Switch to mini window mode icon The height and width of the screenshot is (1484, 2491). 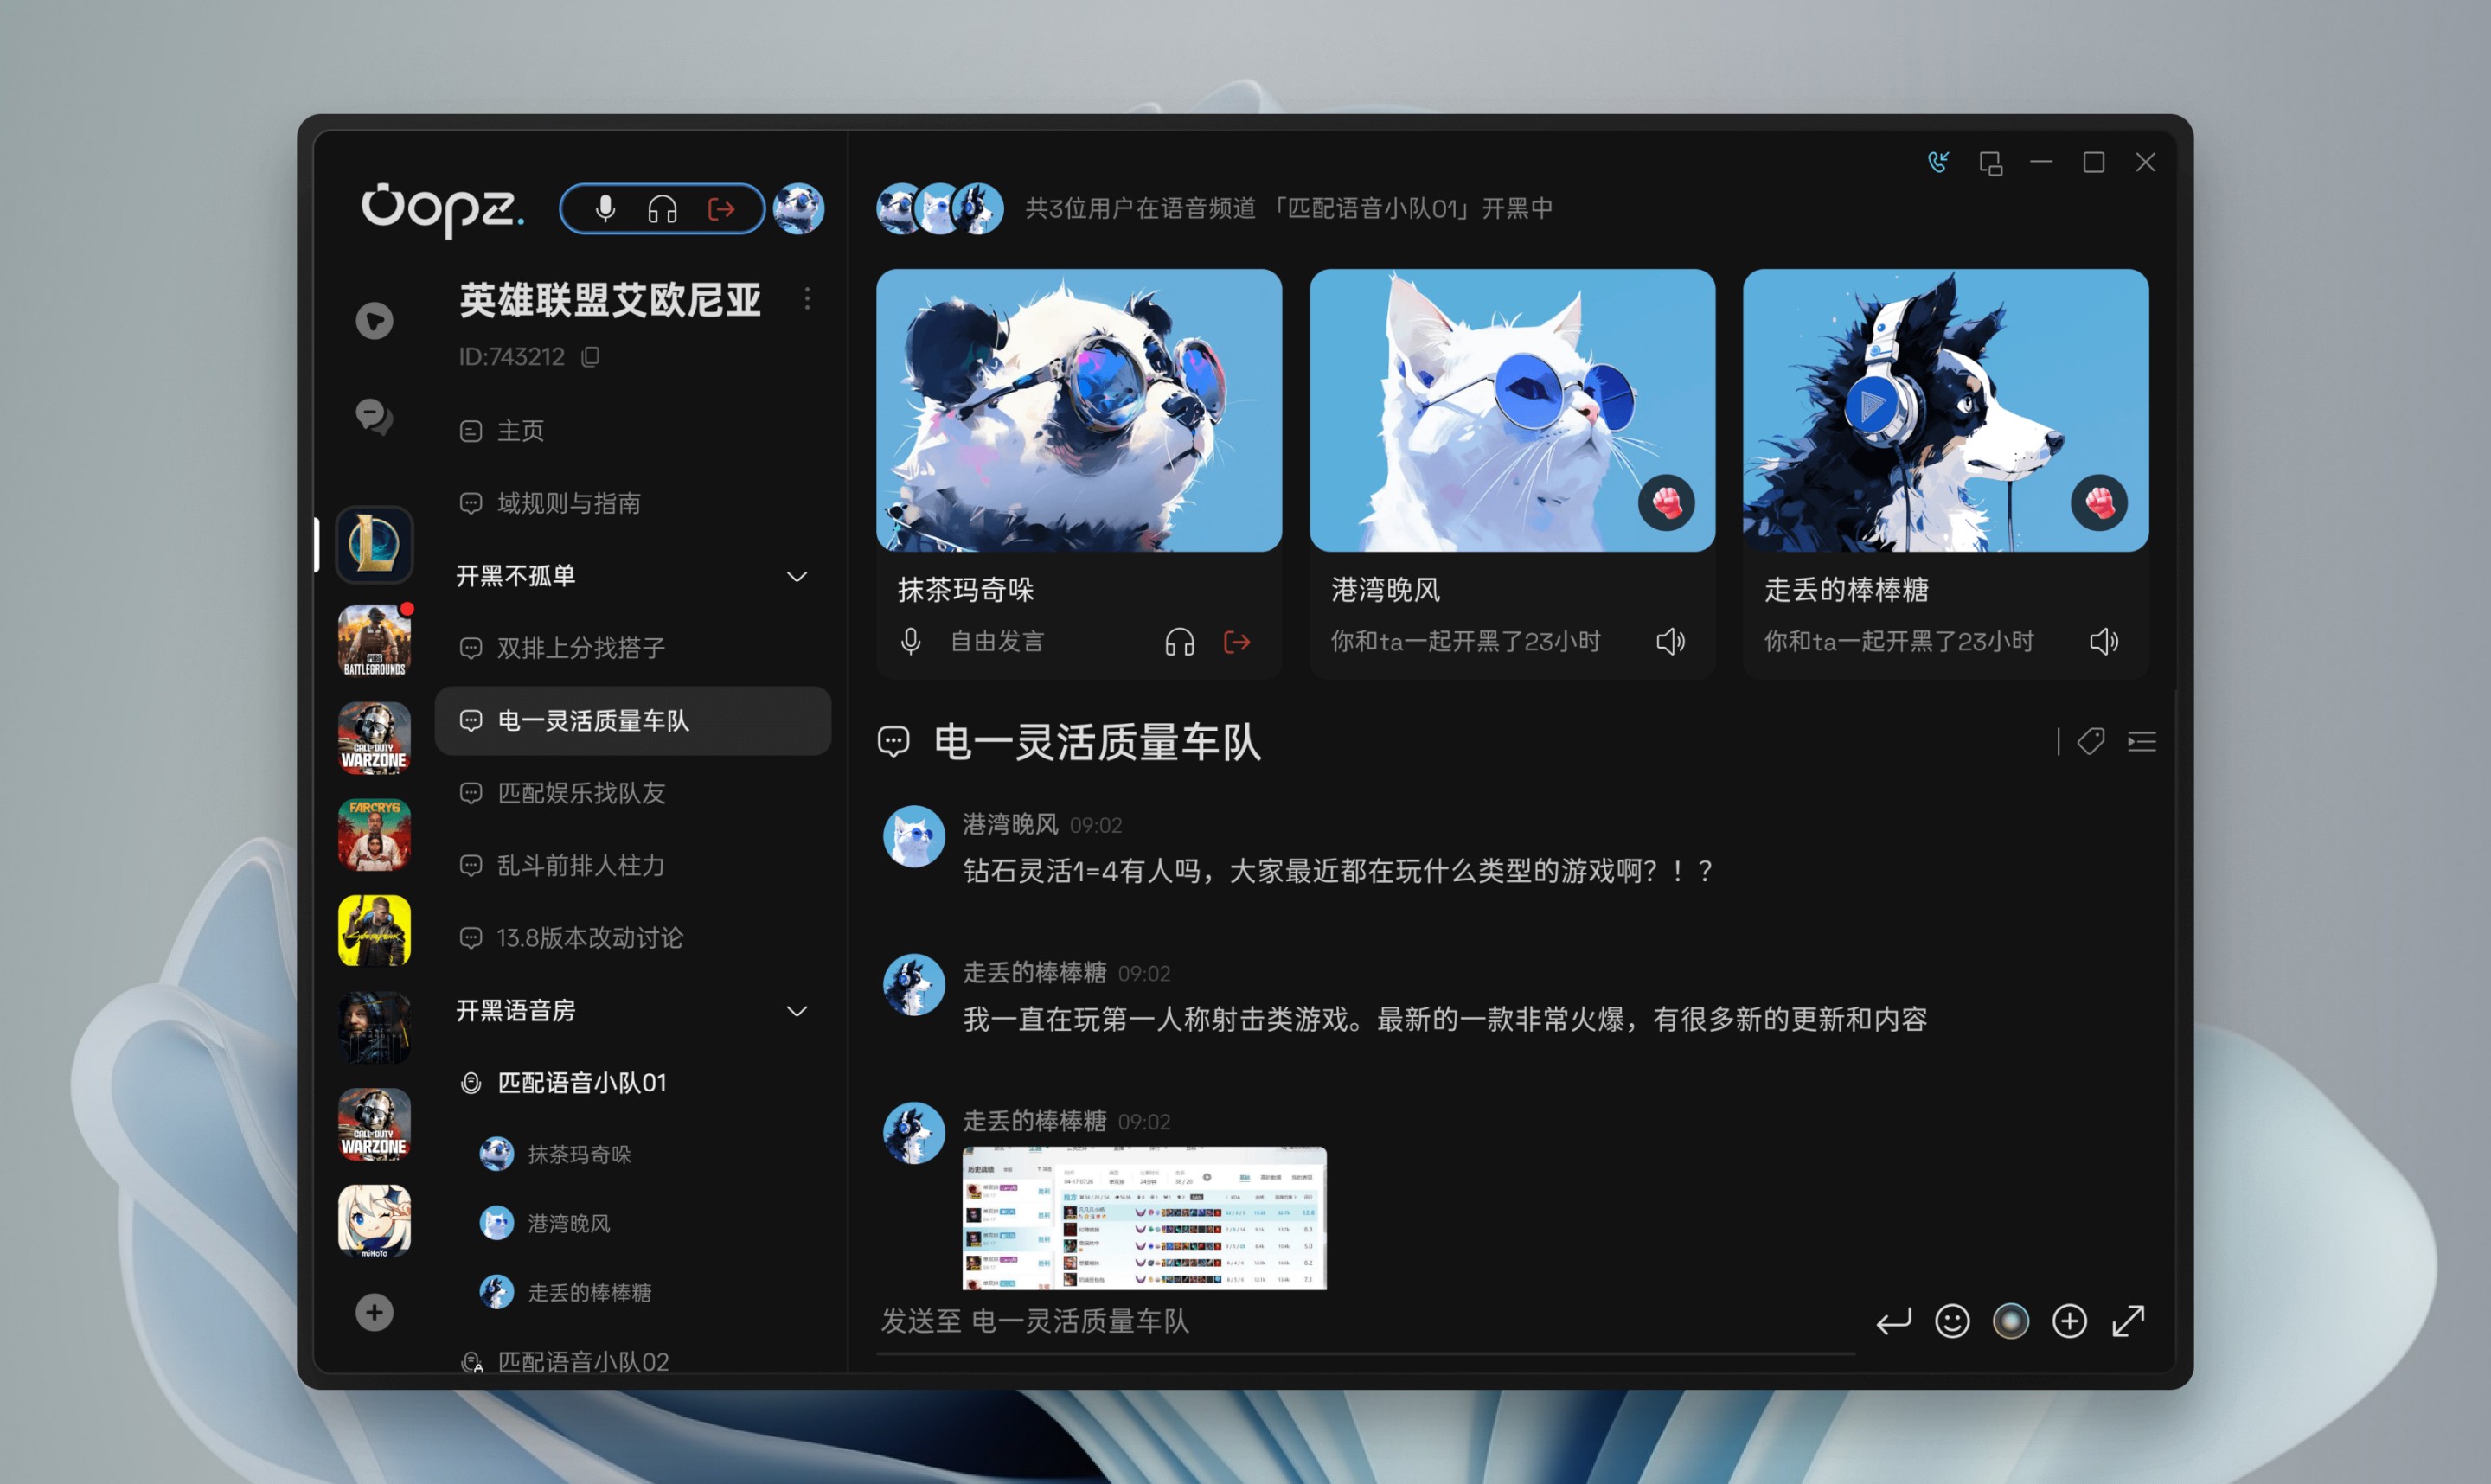click(1990, 162)
